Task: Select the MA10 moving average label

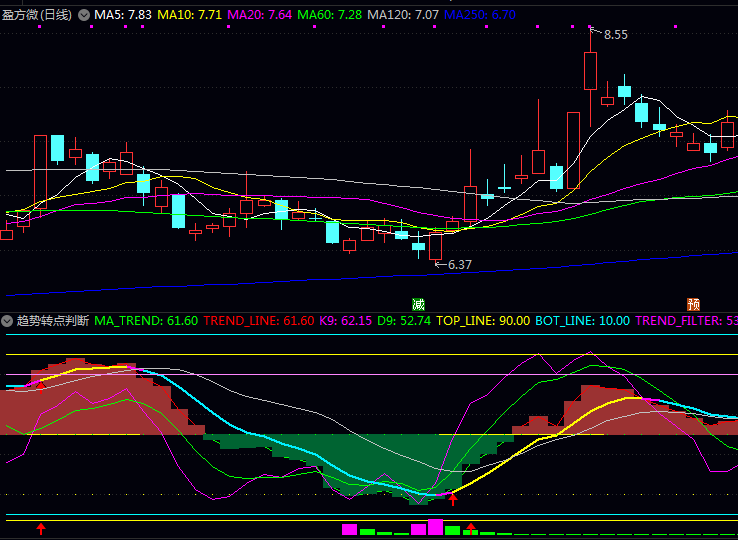Action: pyautogui.click(x=188, y=16)
